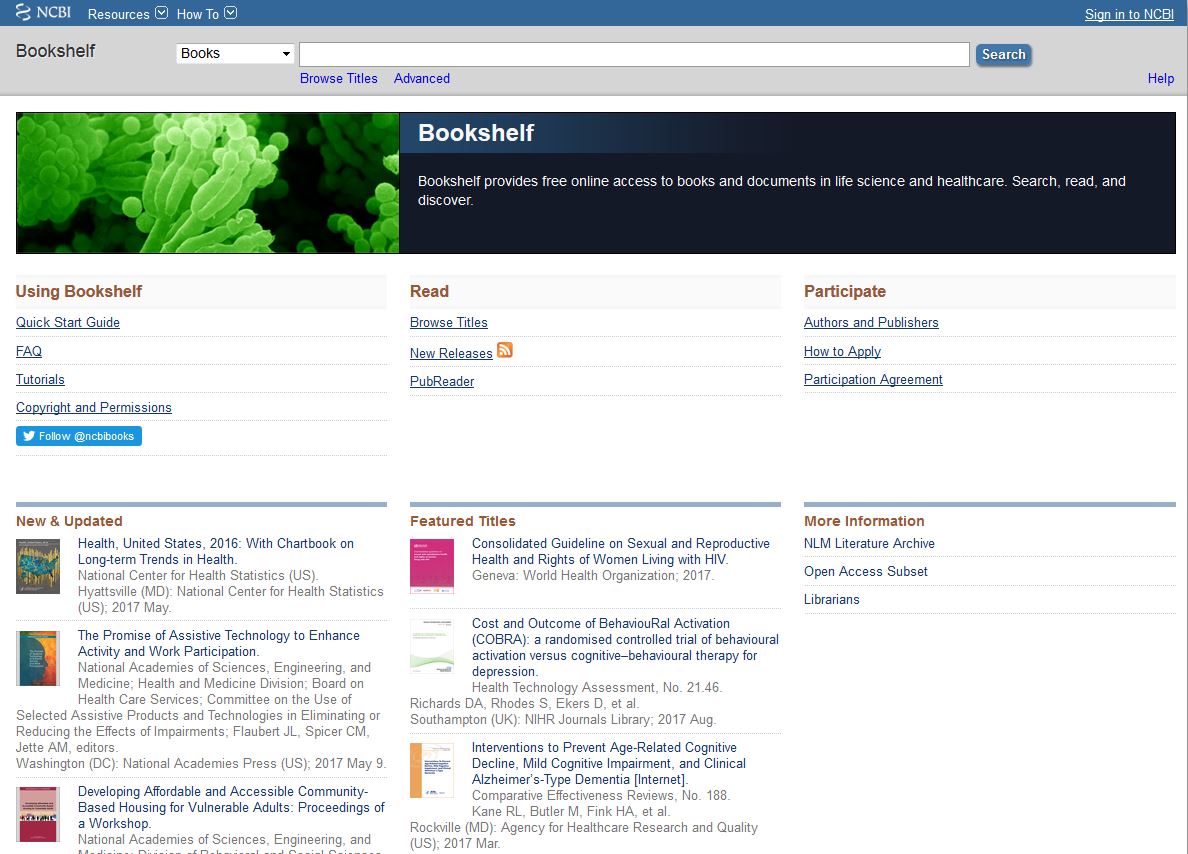Click the How To dropdown arrow icon

pyautogui.click(x=230, y=13)
